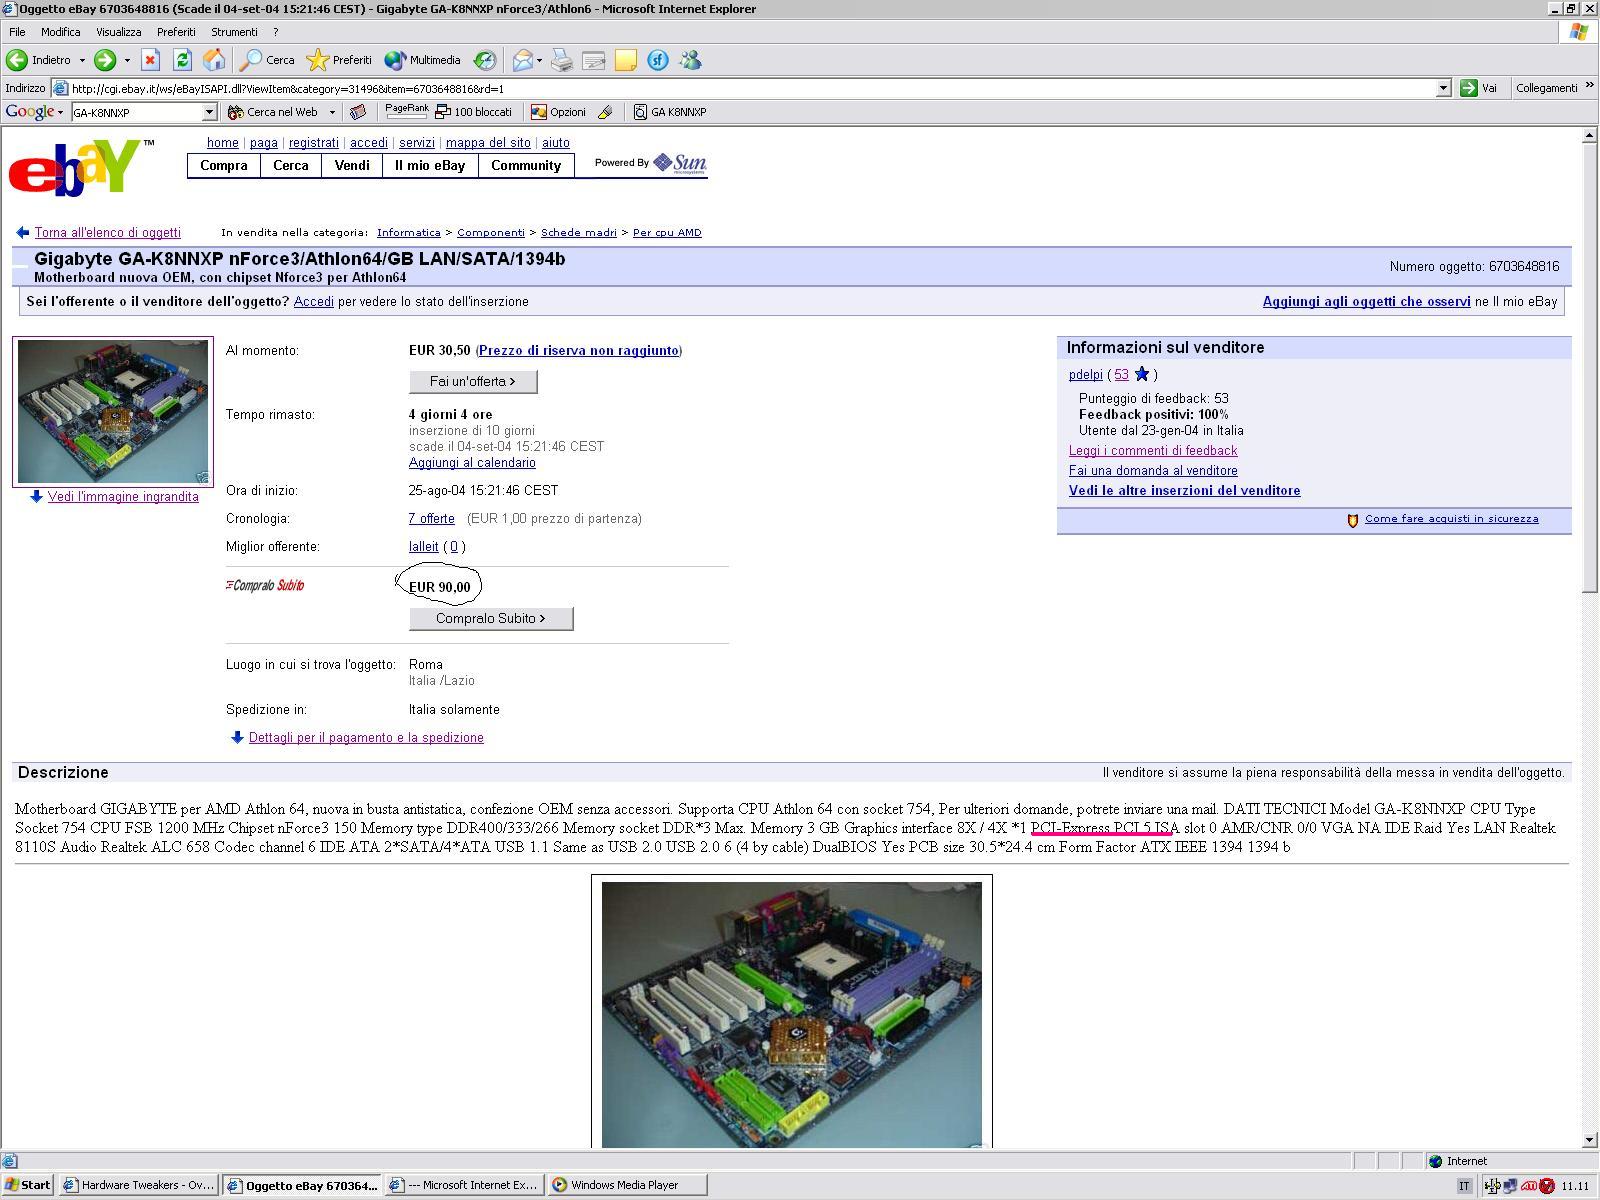This screenshot has width=1600, height=1200.
Task: Open the back button history dropdown arrow
Action: click(83, 60)
